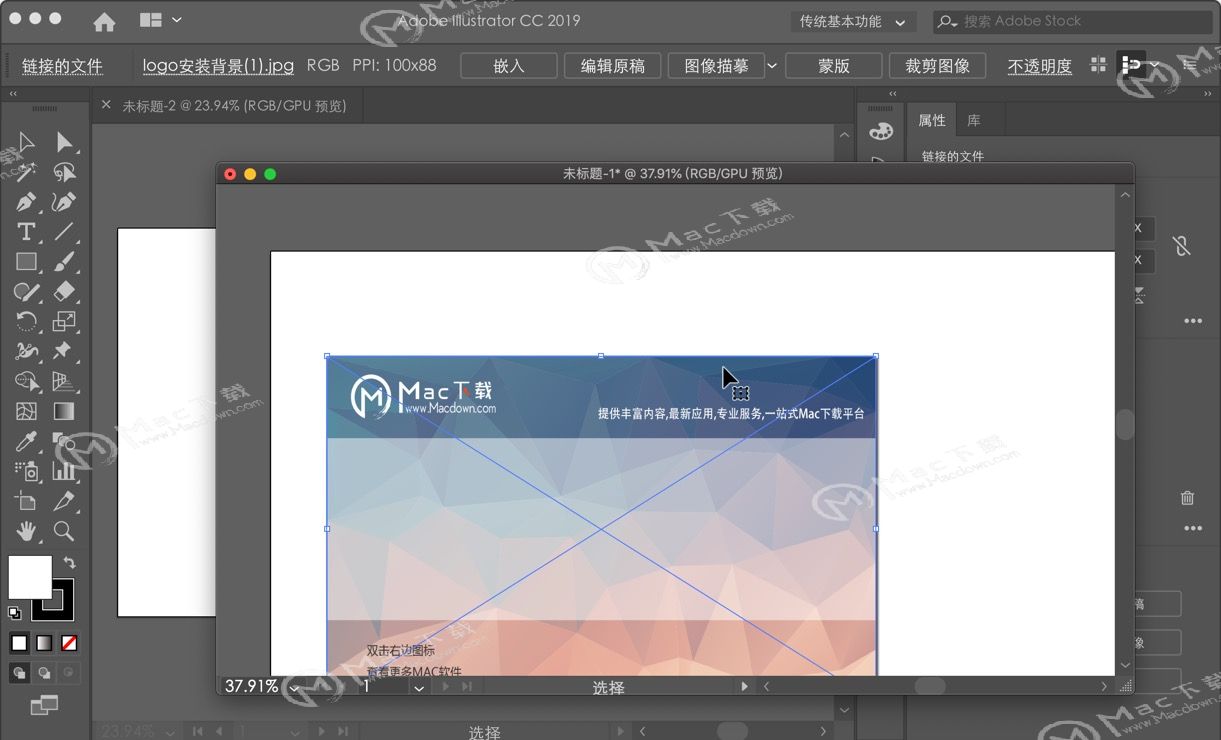1221x740 pixels.
Task: Select the Selection tool arrow
Action: (26, 143)
